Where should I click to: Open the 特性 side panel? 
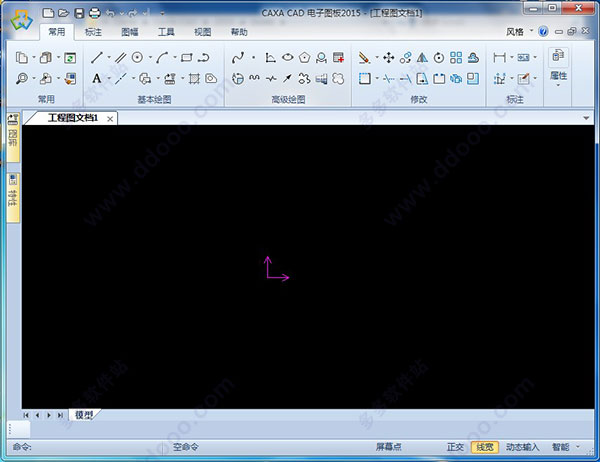13,197
